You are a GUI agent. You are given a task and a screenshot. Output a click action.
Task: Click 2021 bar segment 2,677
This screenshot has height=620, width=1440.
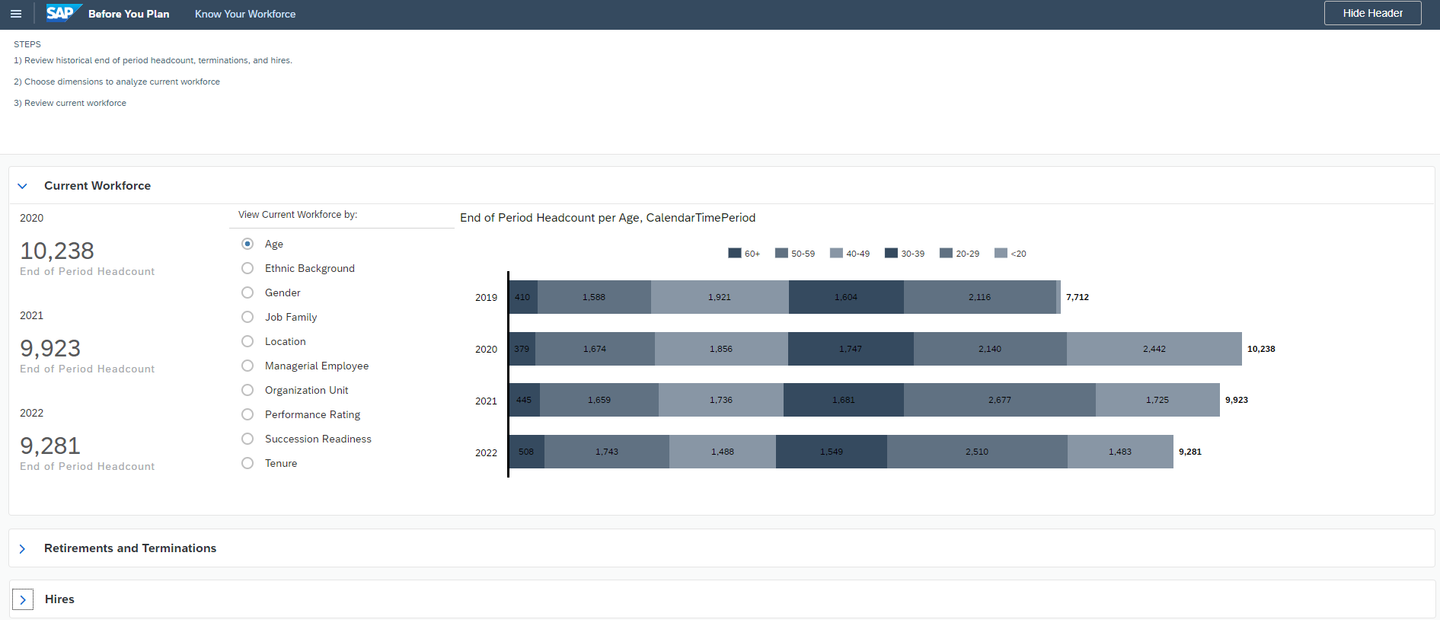pyautogui.click(x=1000, y=400)
